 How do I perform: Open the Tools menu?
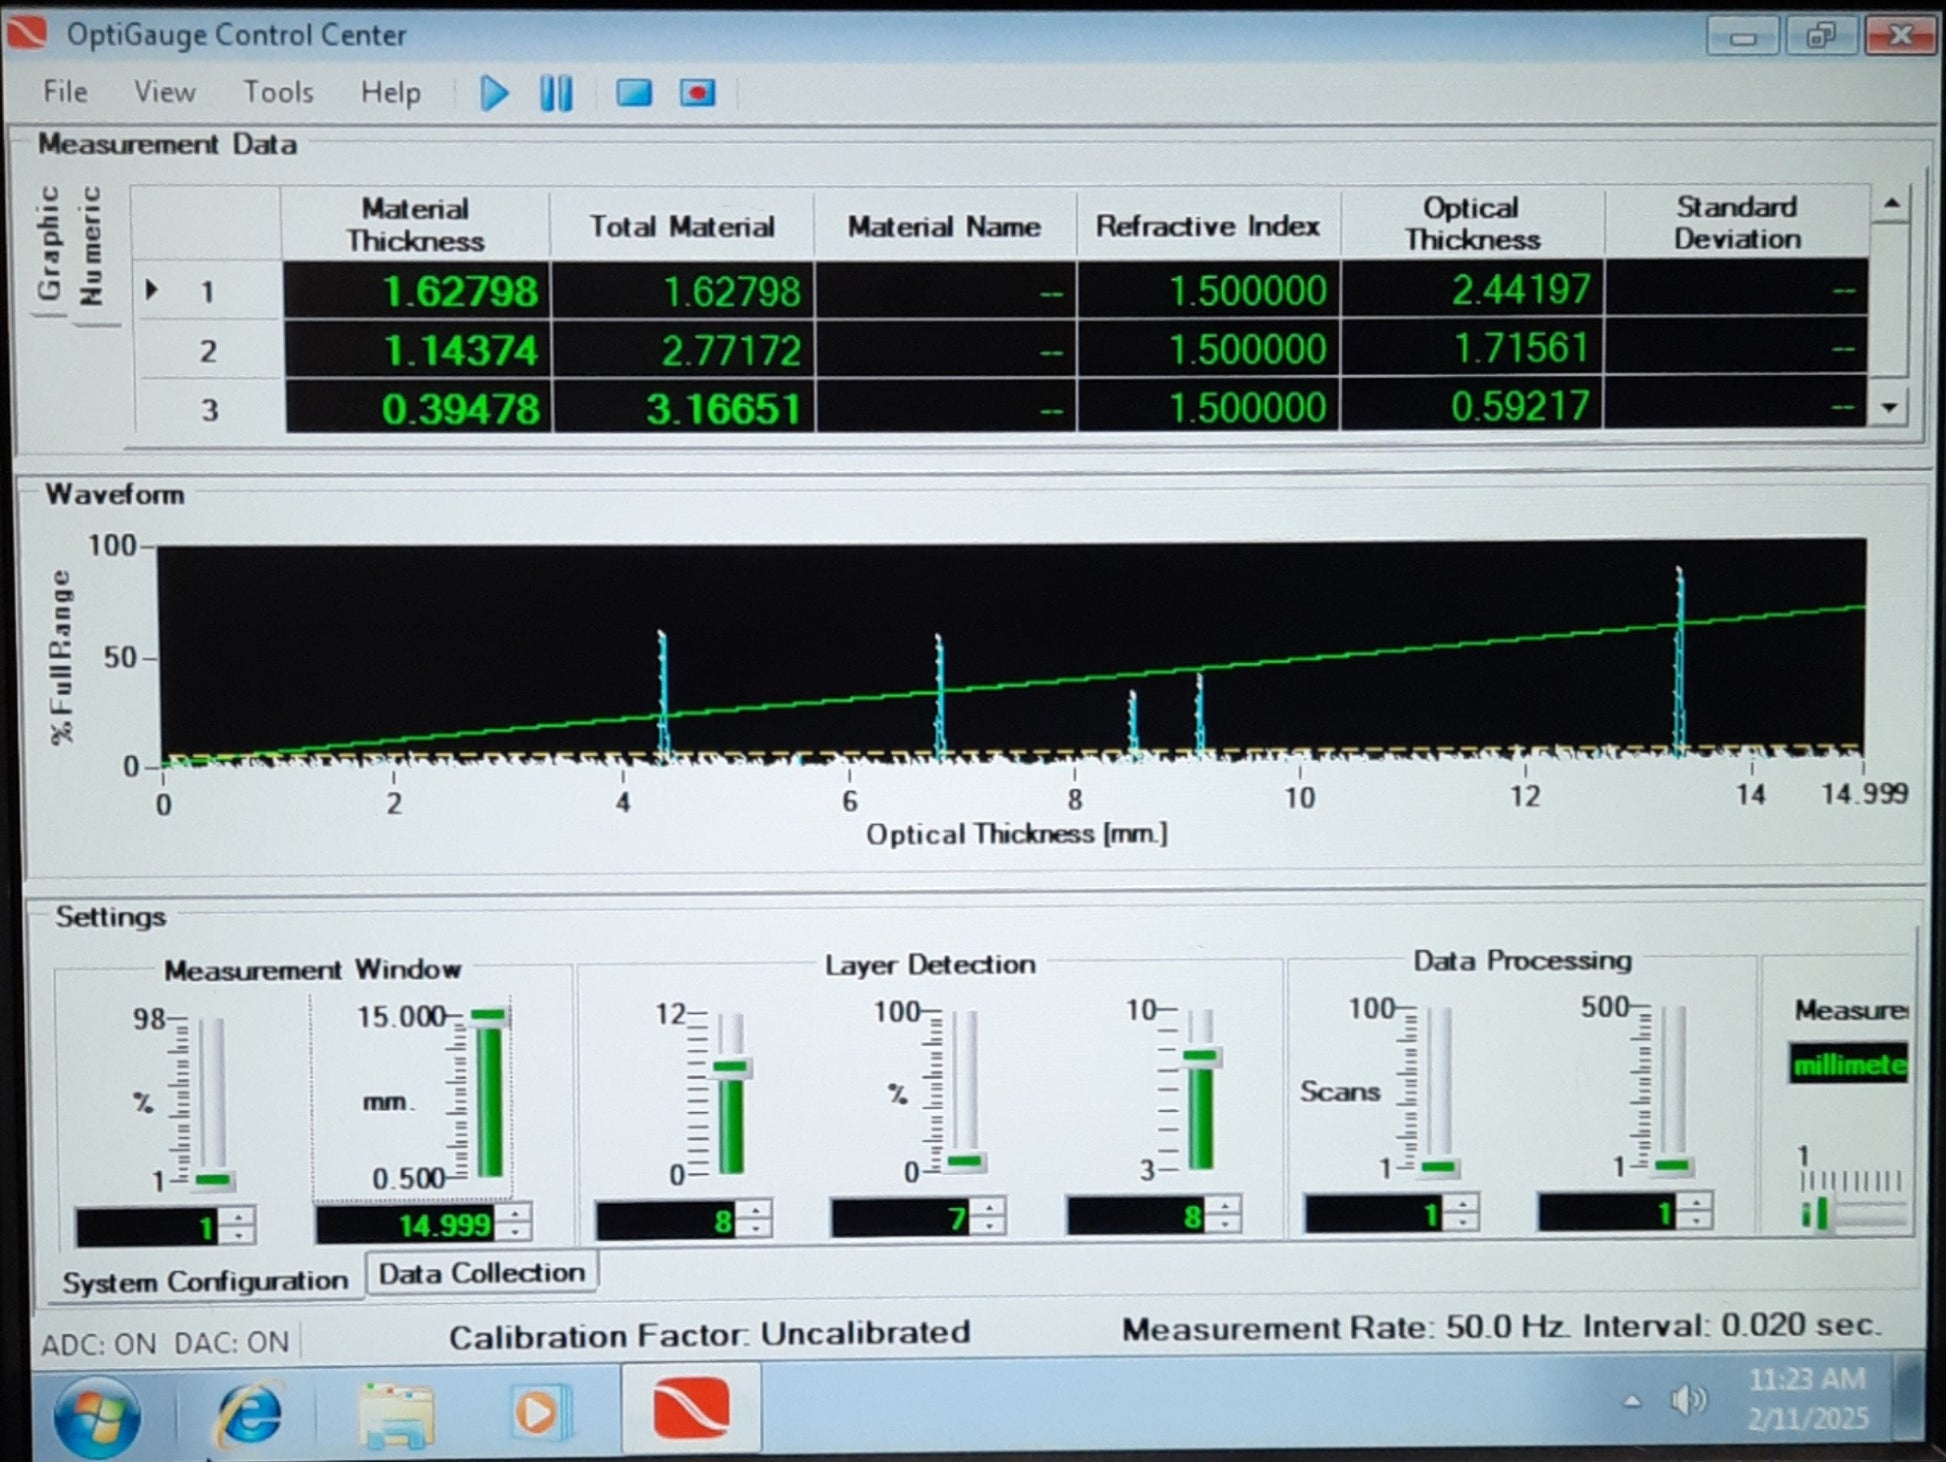[278, 92]
